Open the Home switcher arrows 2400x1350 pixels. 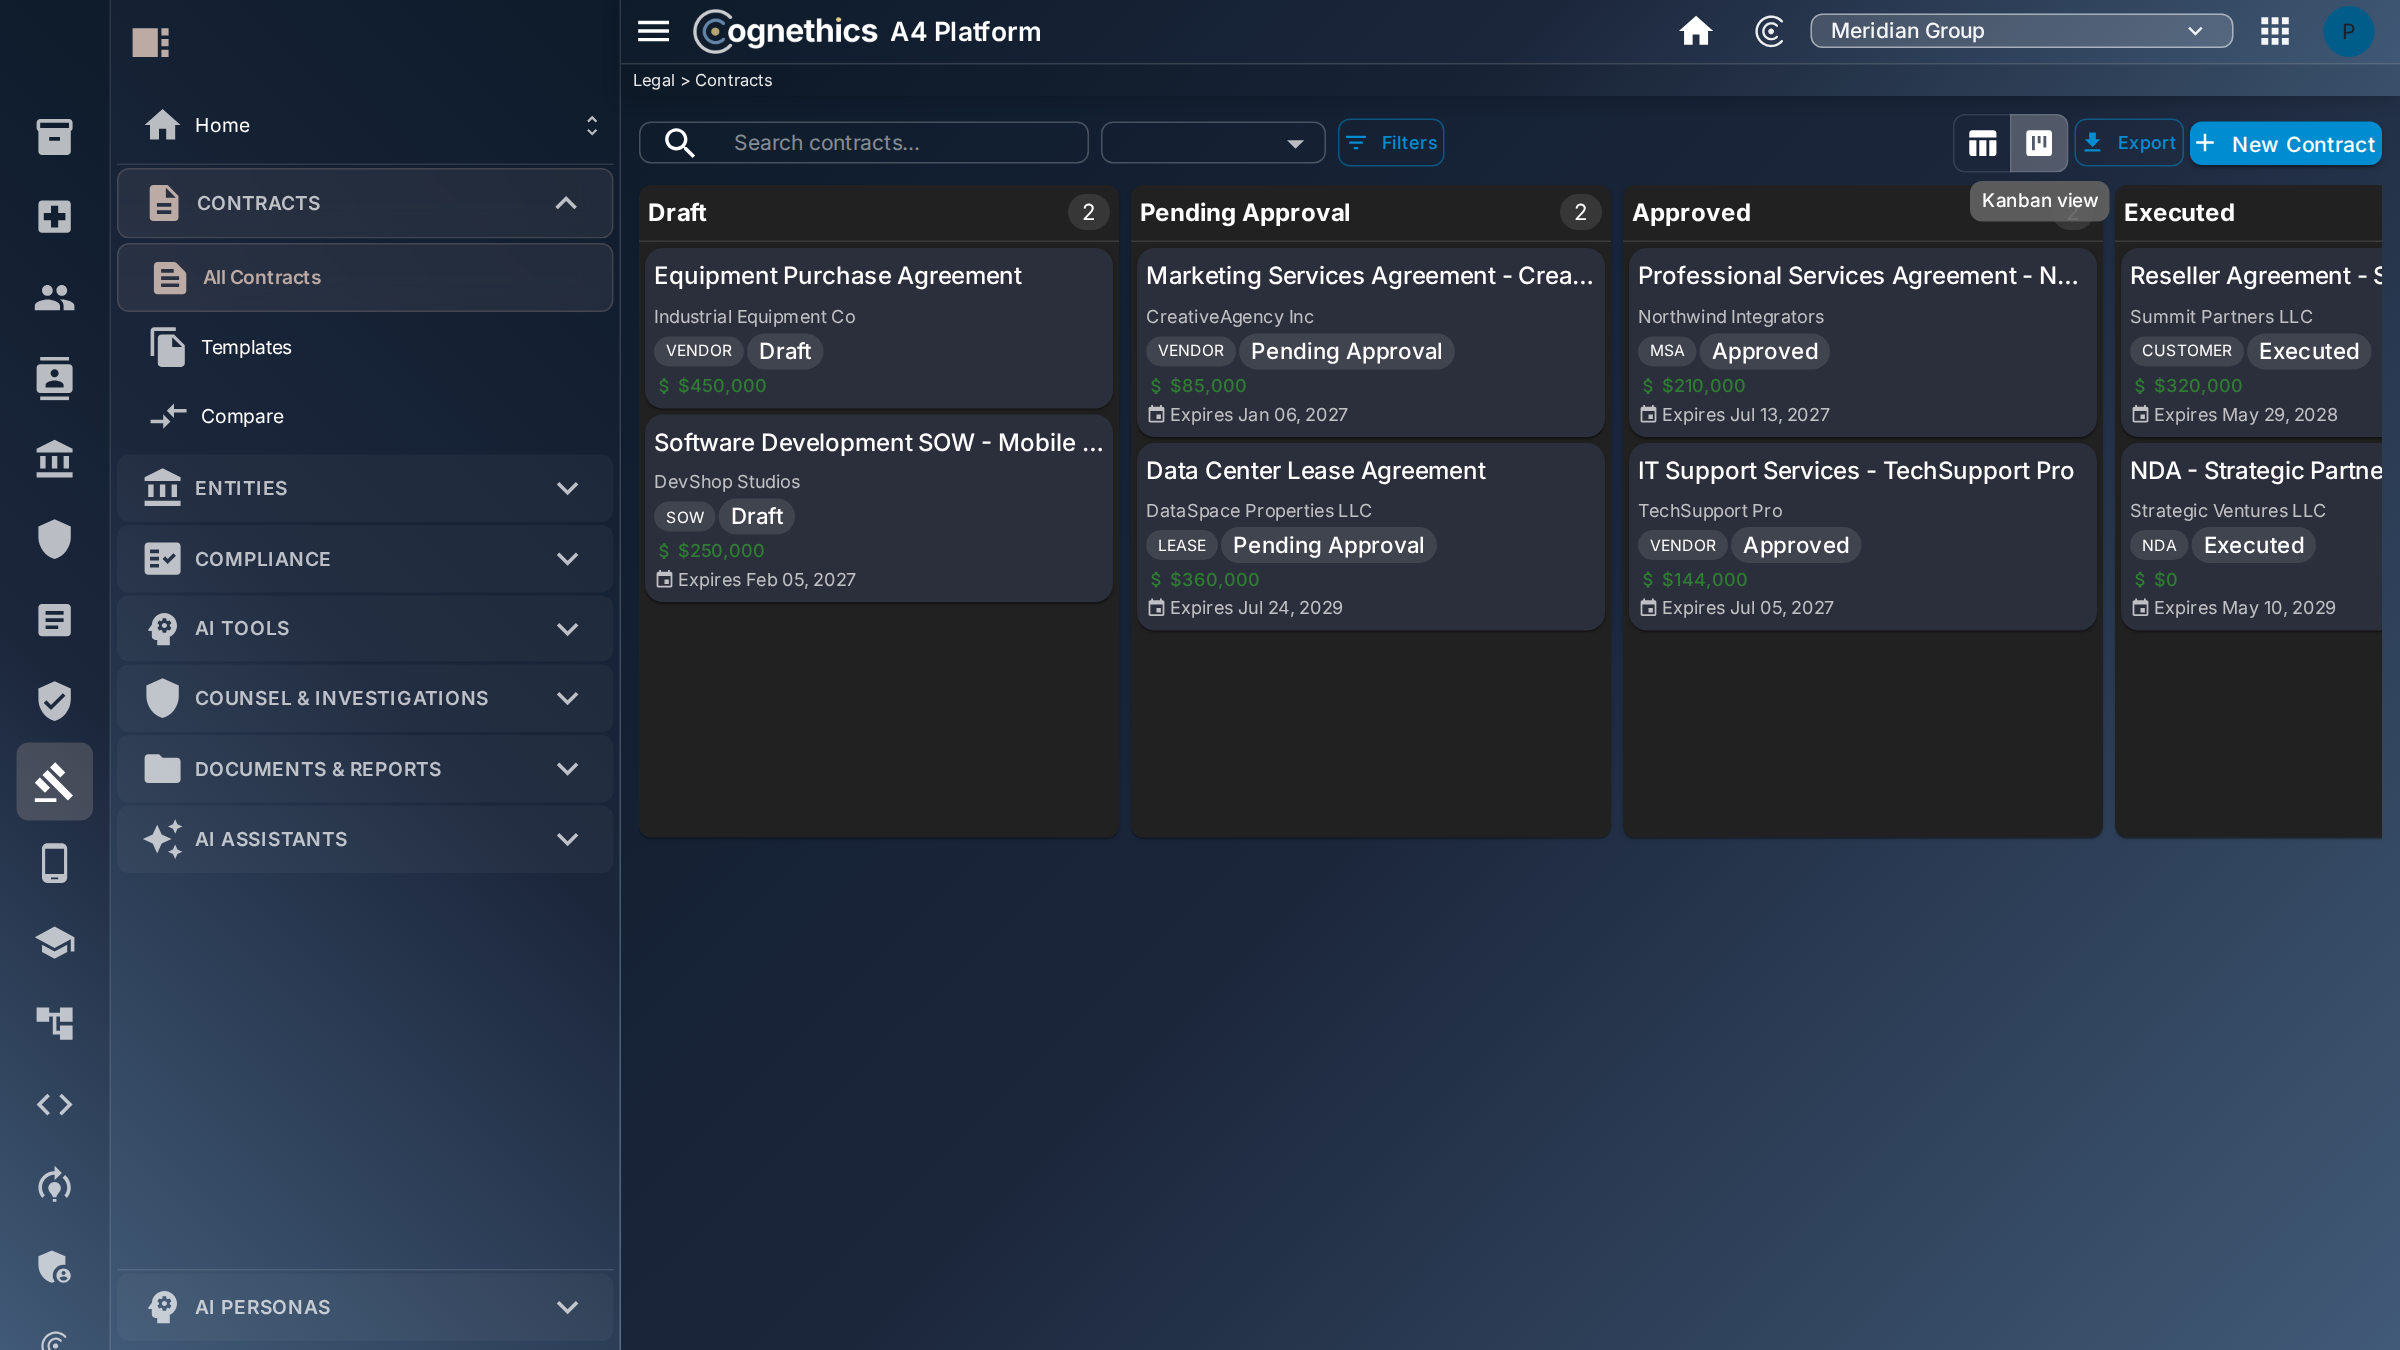[x=592, y=125]
